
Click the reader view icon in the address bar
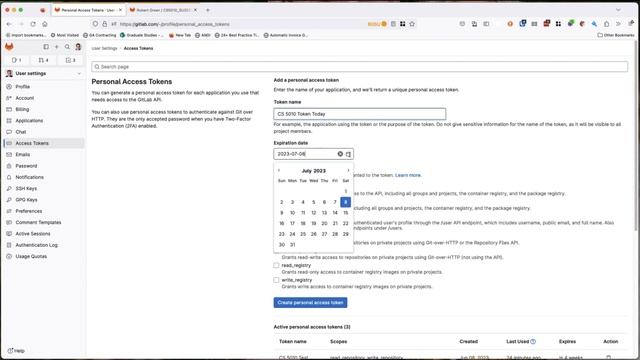coord(393,24)
